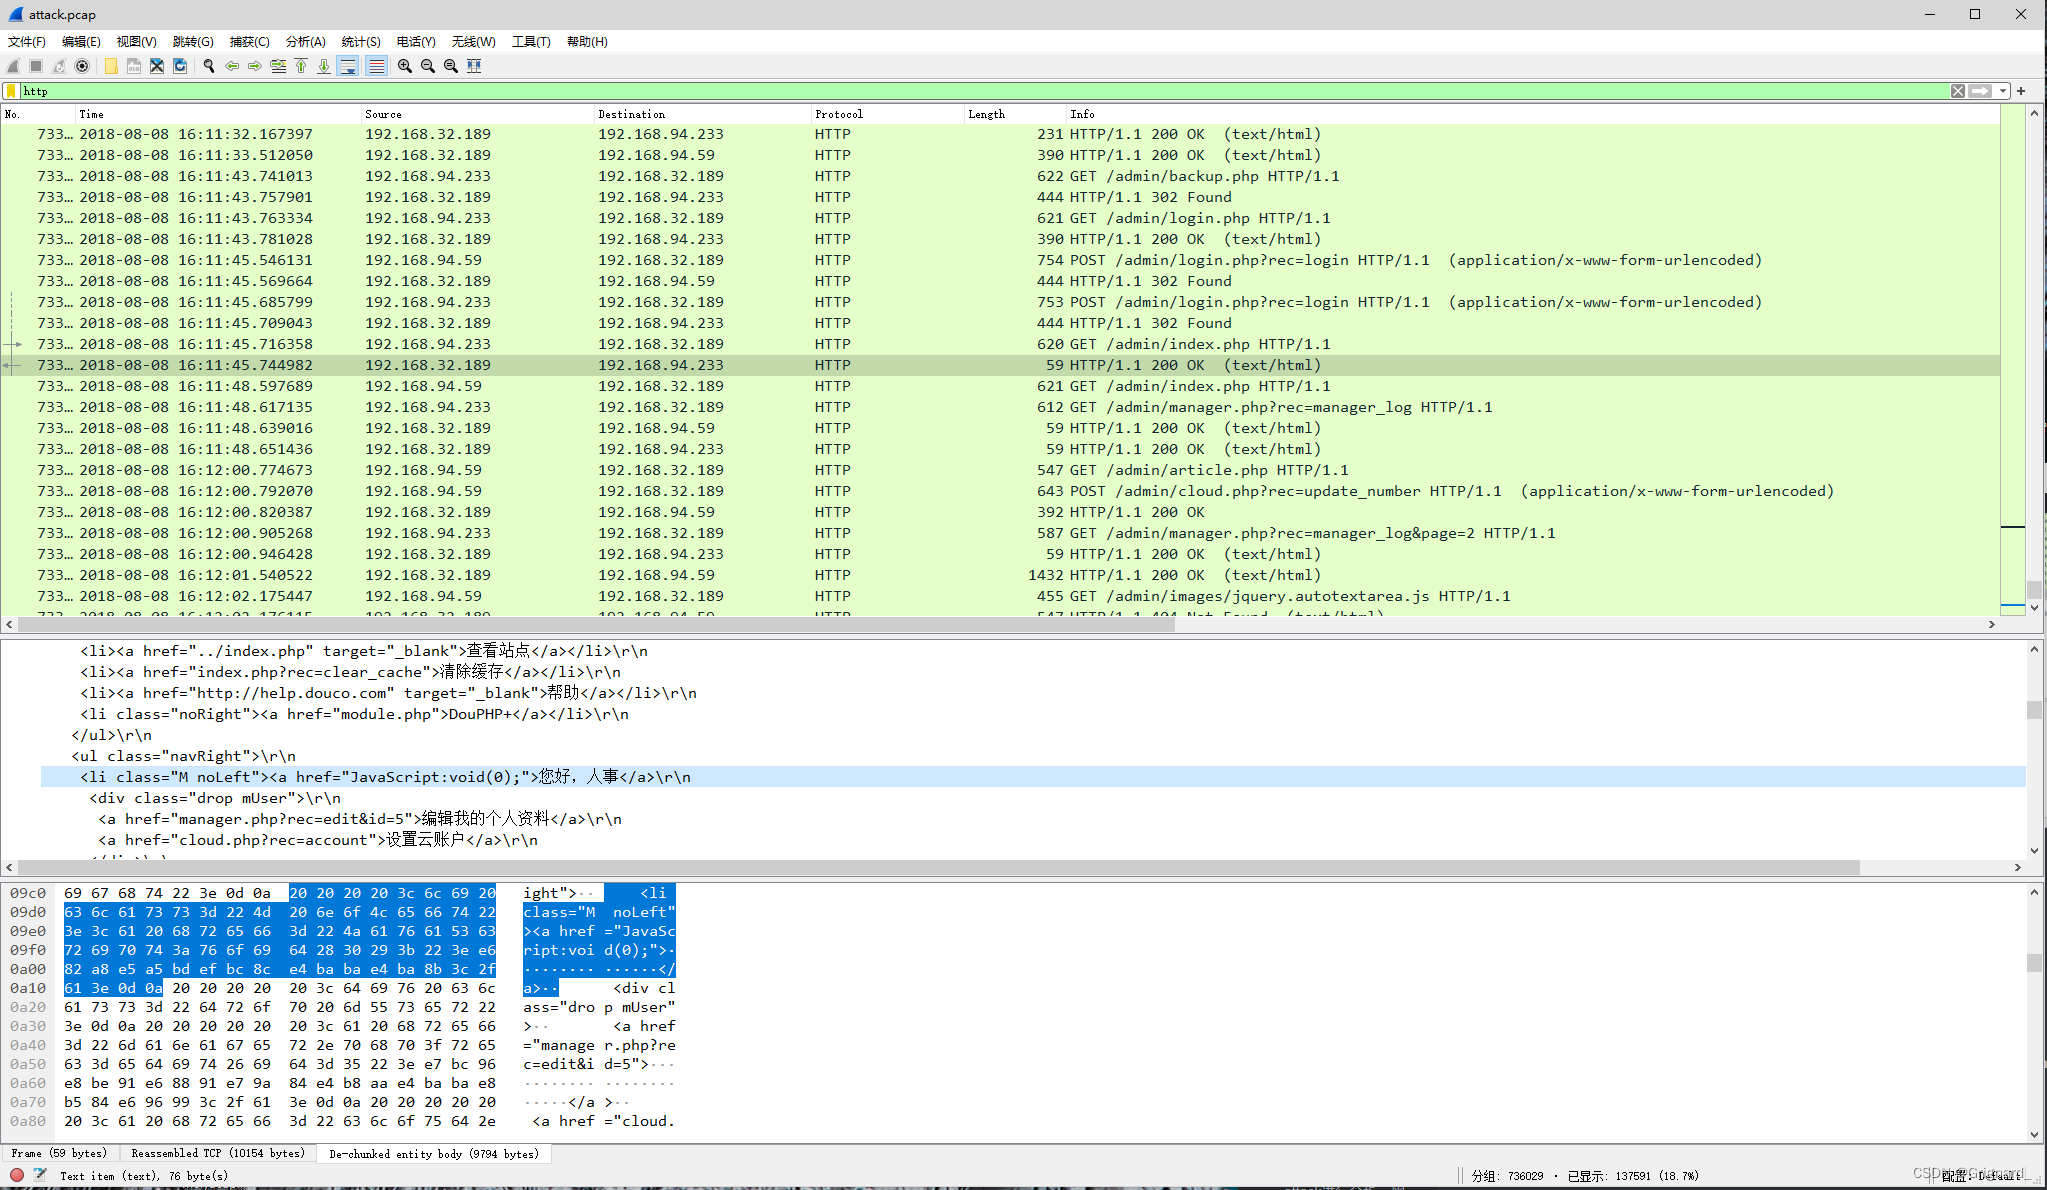The height and width of the screenshot is (1190, 2047).
Task: Click the resize columns to content icon
Action: point(474,66)
